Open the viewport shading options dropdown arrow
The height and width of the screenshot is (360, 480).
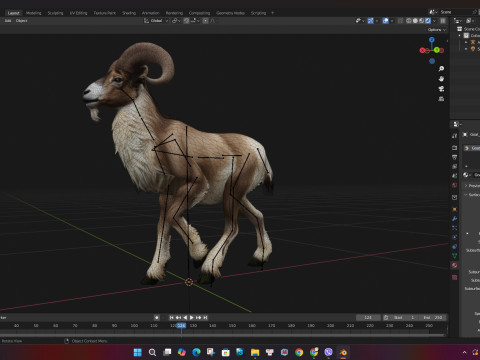pos(434,21)
